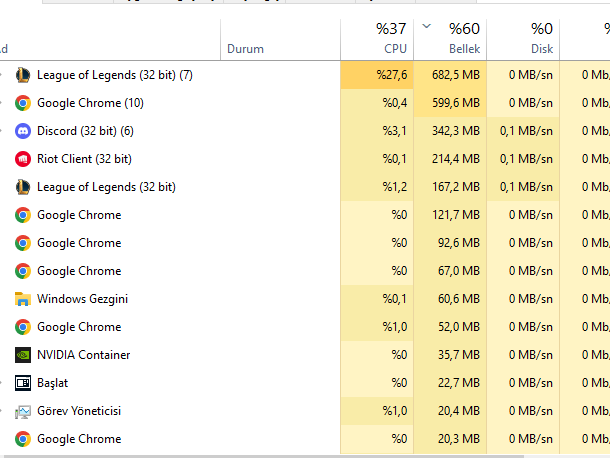
Task: Click the League of Legends (7) process icon
Action: 23,75
